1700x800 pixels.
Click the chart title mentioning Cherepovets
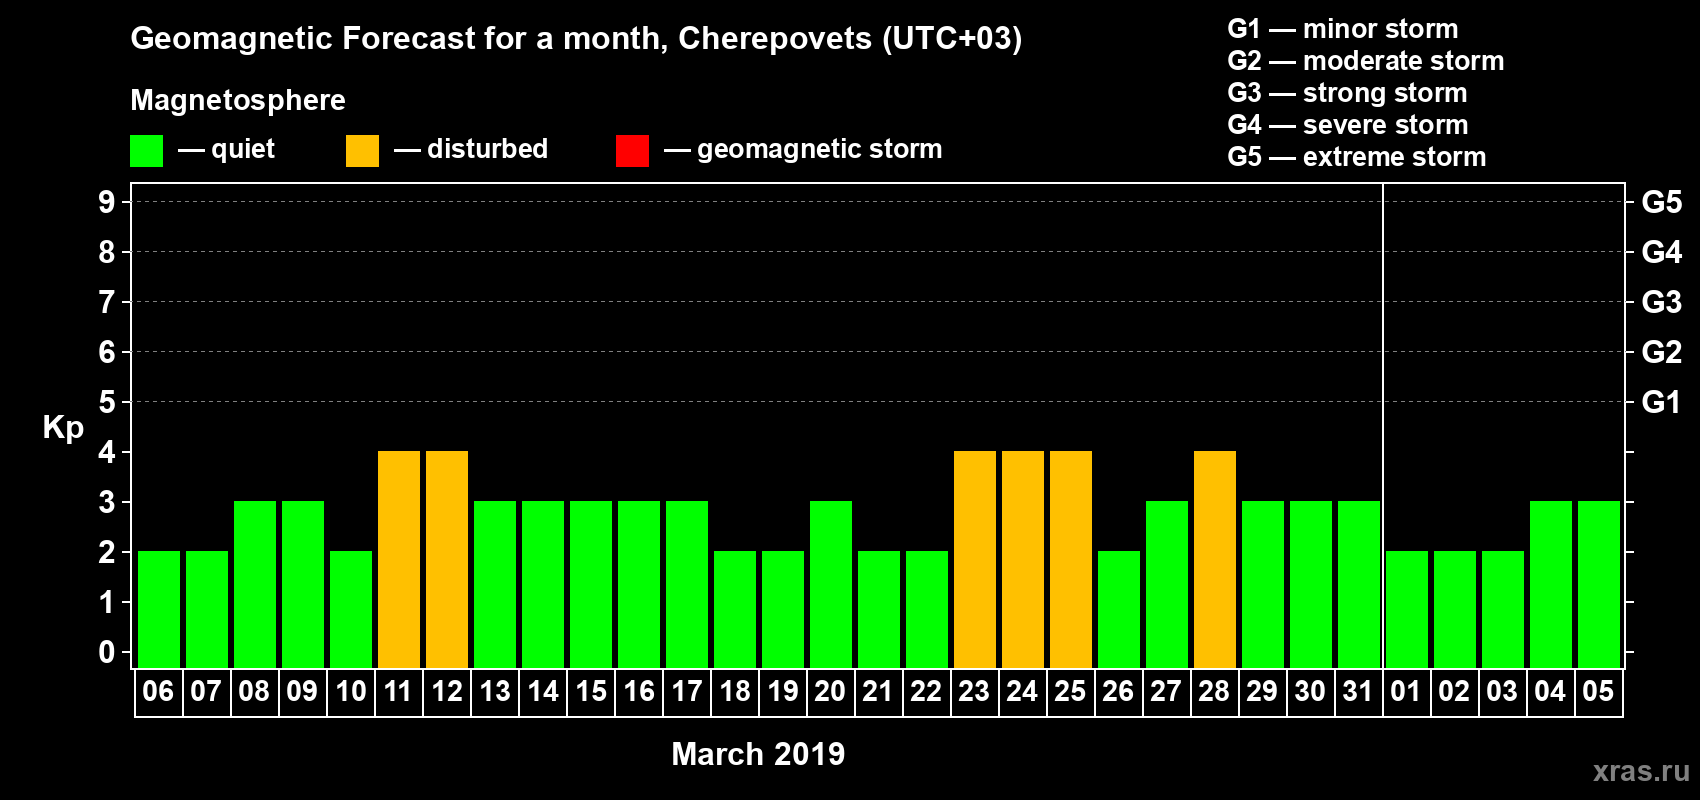pyautogui.click(x=576, y=39)
